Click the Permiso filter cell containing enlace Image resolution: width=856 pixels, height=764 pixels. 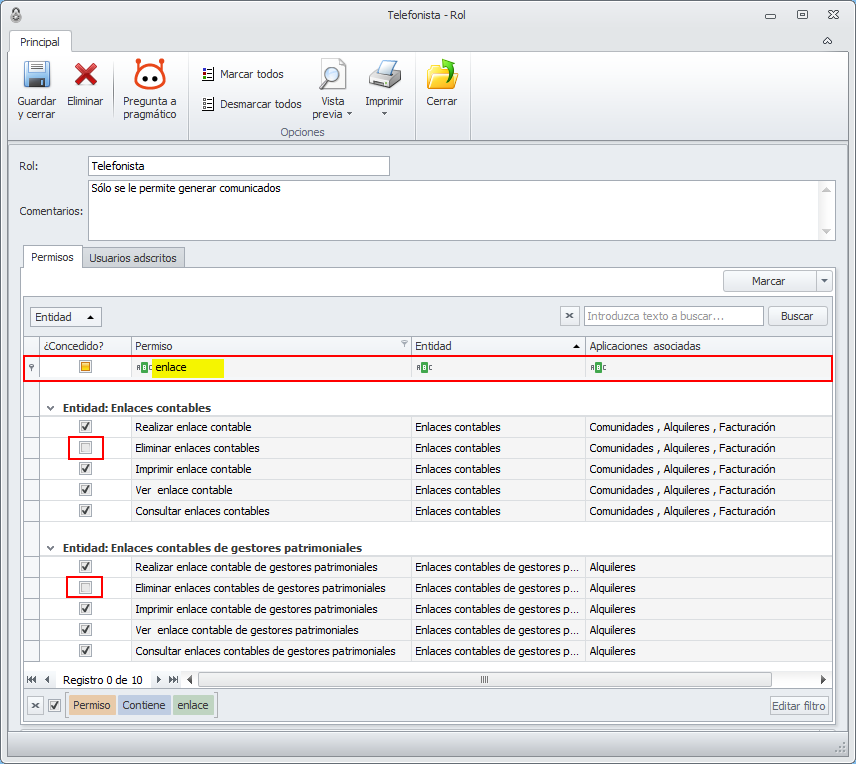coord(271,368)
